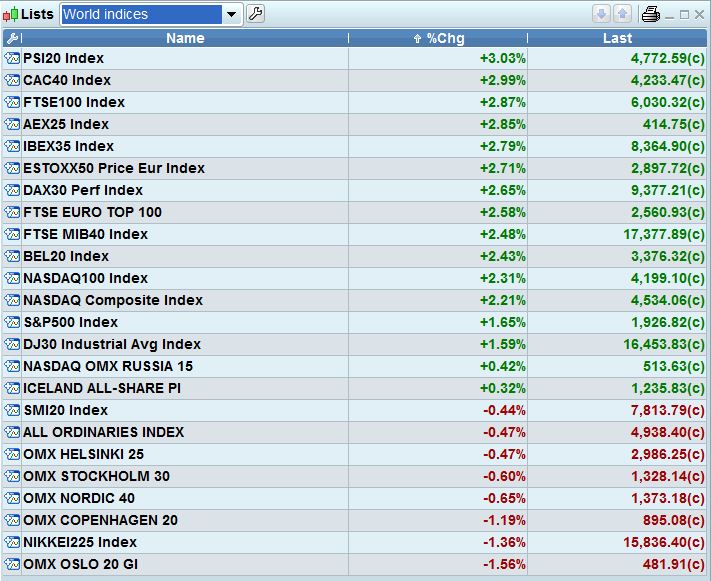The image size is (711, 581).
Task: Click the 16,453.83(c) last value
Action: [x=664, y=344]
